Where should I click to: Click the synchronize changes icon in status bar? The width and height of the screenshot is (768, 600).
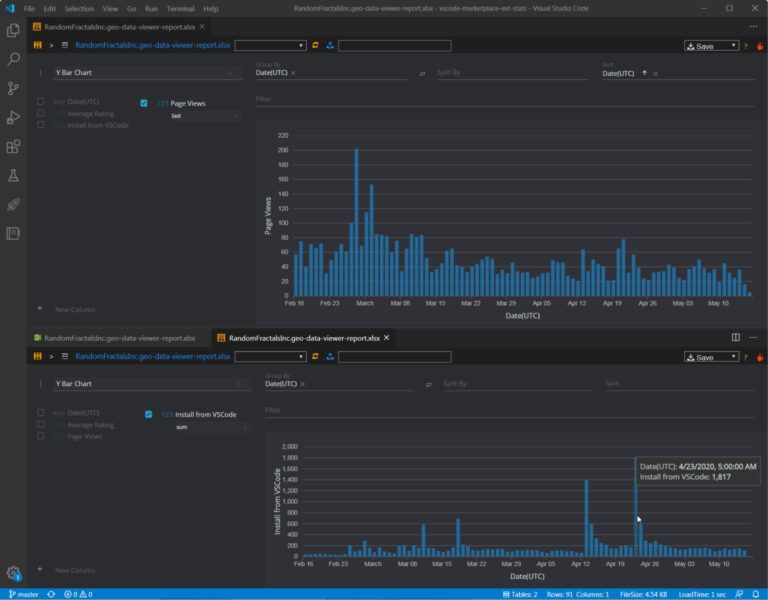(51, 594)
